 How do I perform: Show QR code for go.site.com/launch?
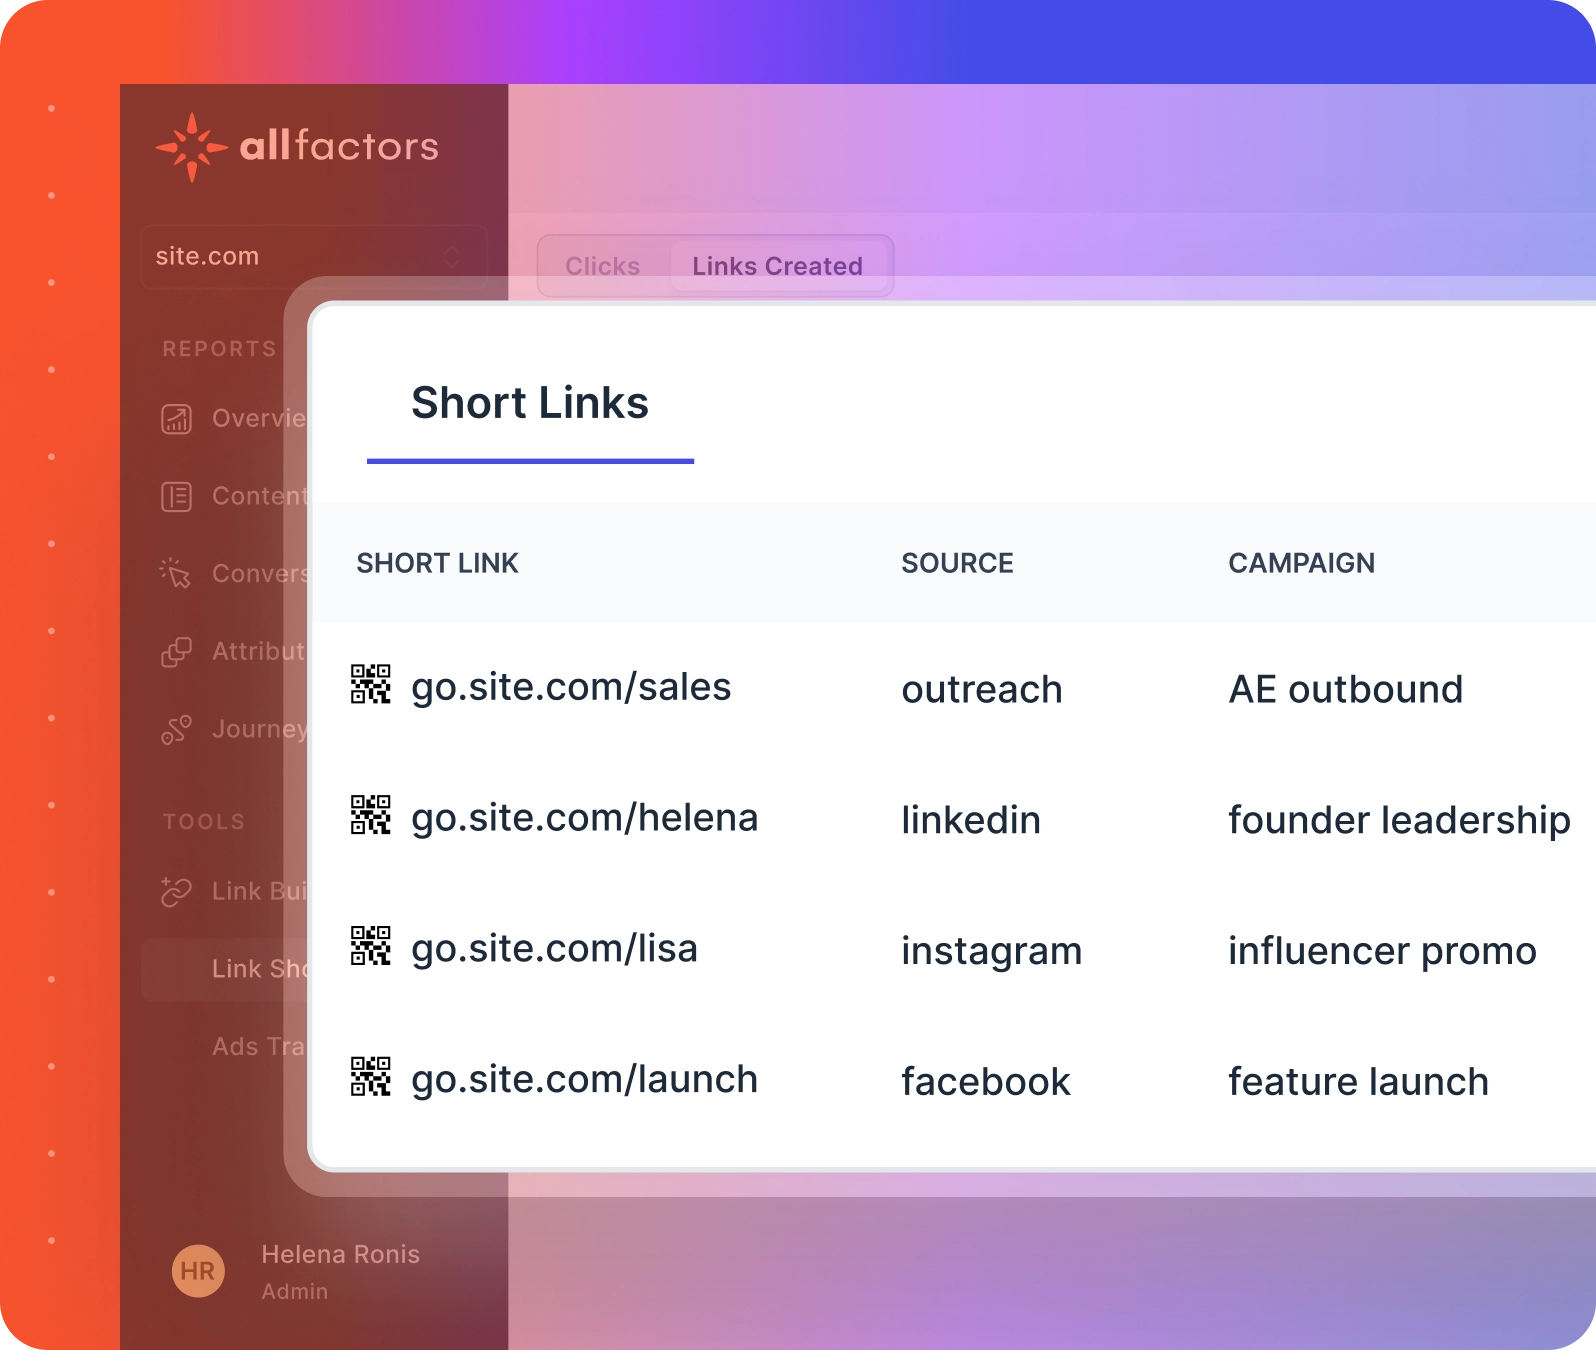370,1077
